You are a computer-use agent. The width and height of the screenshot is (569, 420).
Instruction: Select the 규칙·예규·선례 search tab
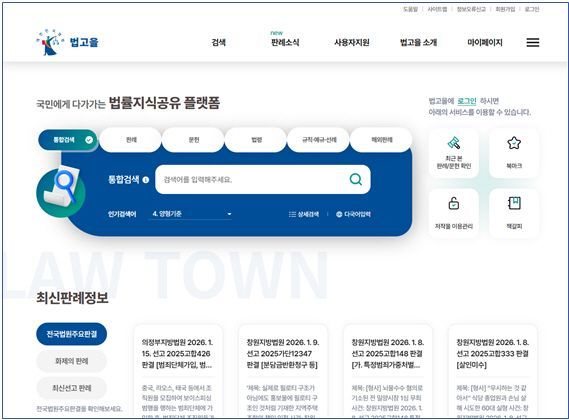pyautogui.click(x=319, y=140)
